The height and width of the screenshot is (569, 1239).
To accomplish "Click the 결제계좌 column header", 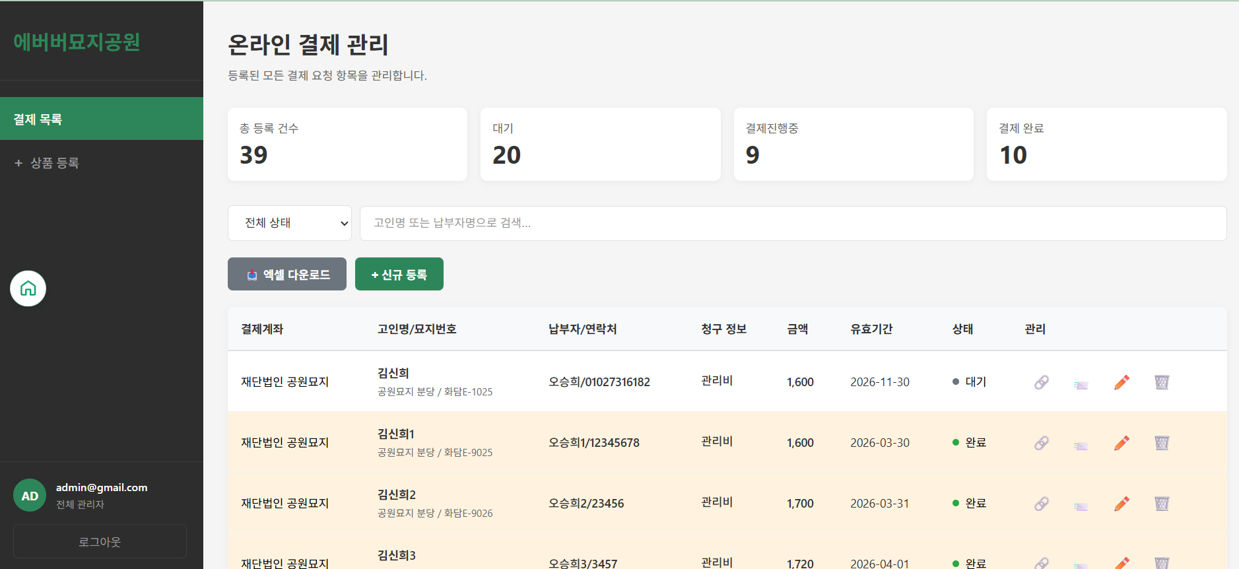I will point(262,329).
